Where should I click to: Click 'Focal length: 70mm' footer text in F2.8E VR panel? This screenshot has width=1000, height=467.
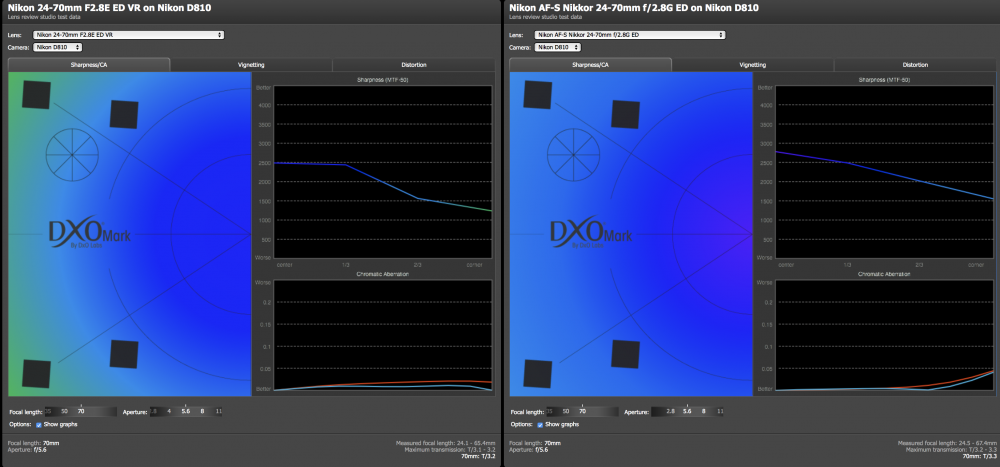pyautogui.click(x=34, y=443)
